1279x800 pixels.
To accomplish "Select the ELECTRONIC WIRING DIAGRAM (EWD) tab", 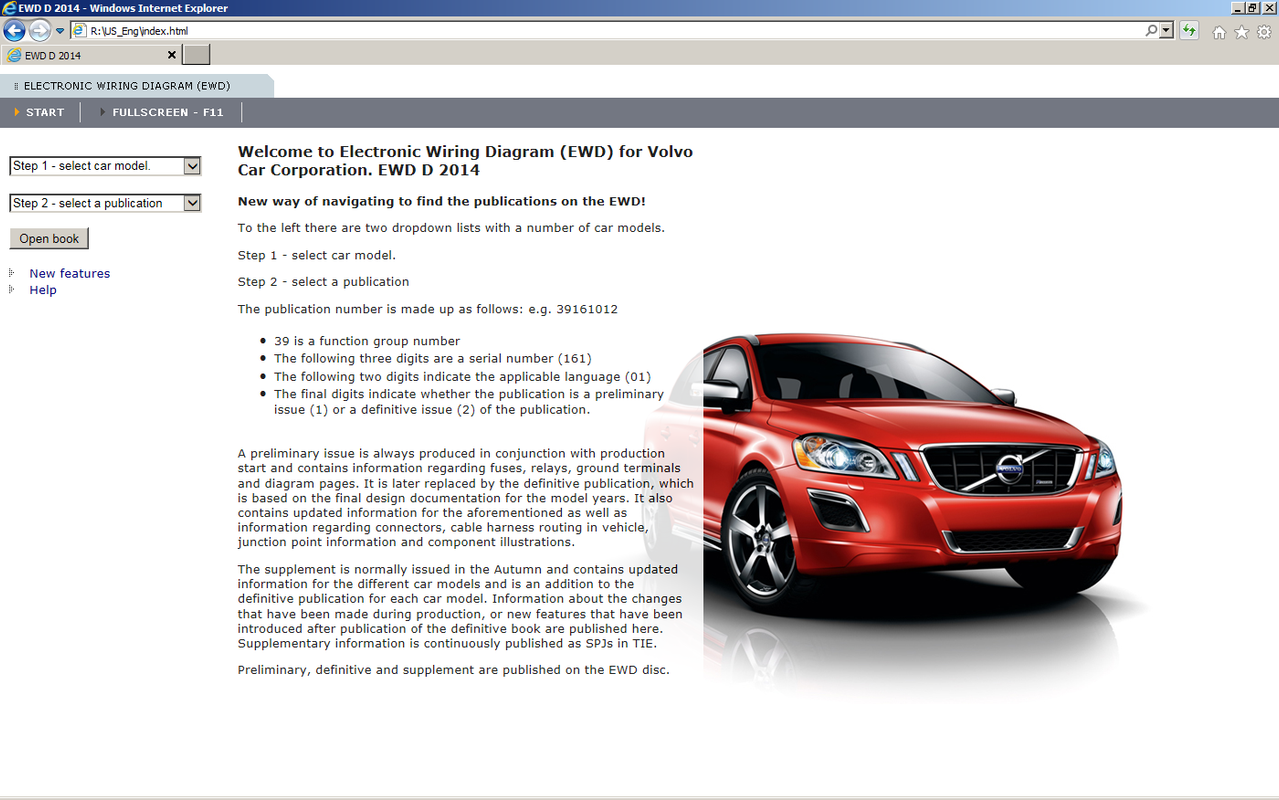I will pos(136,86).
